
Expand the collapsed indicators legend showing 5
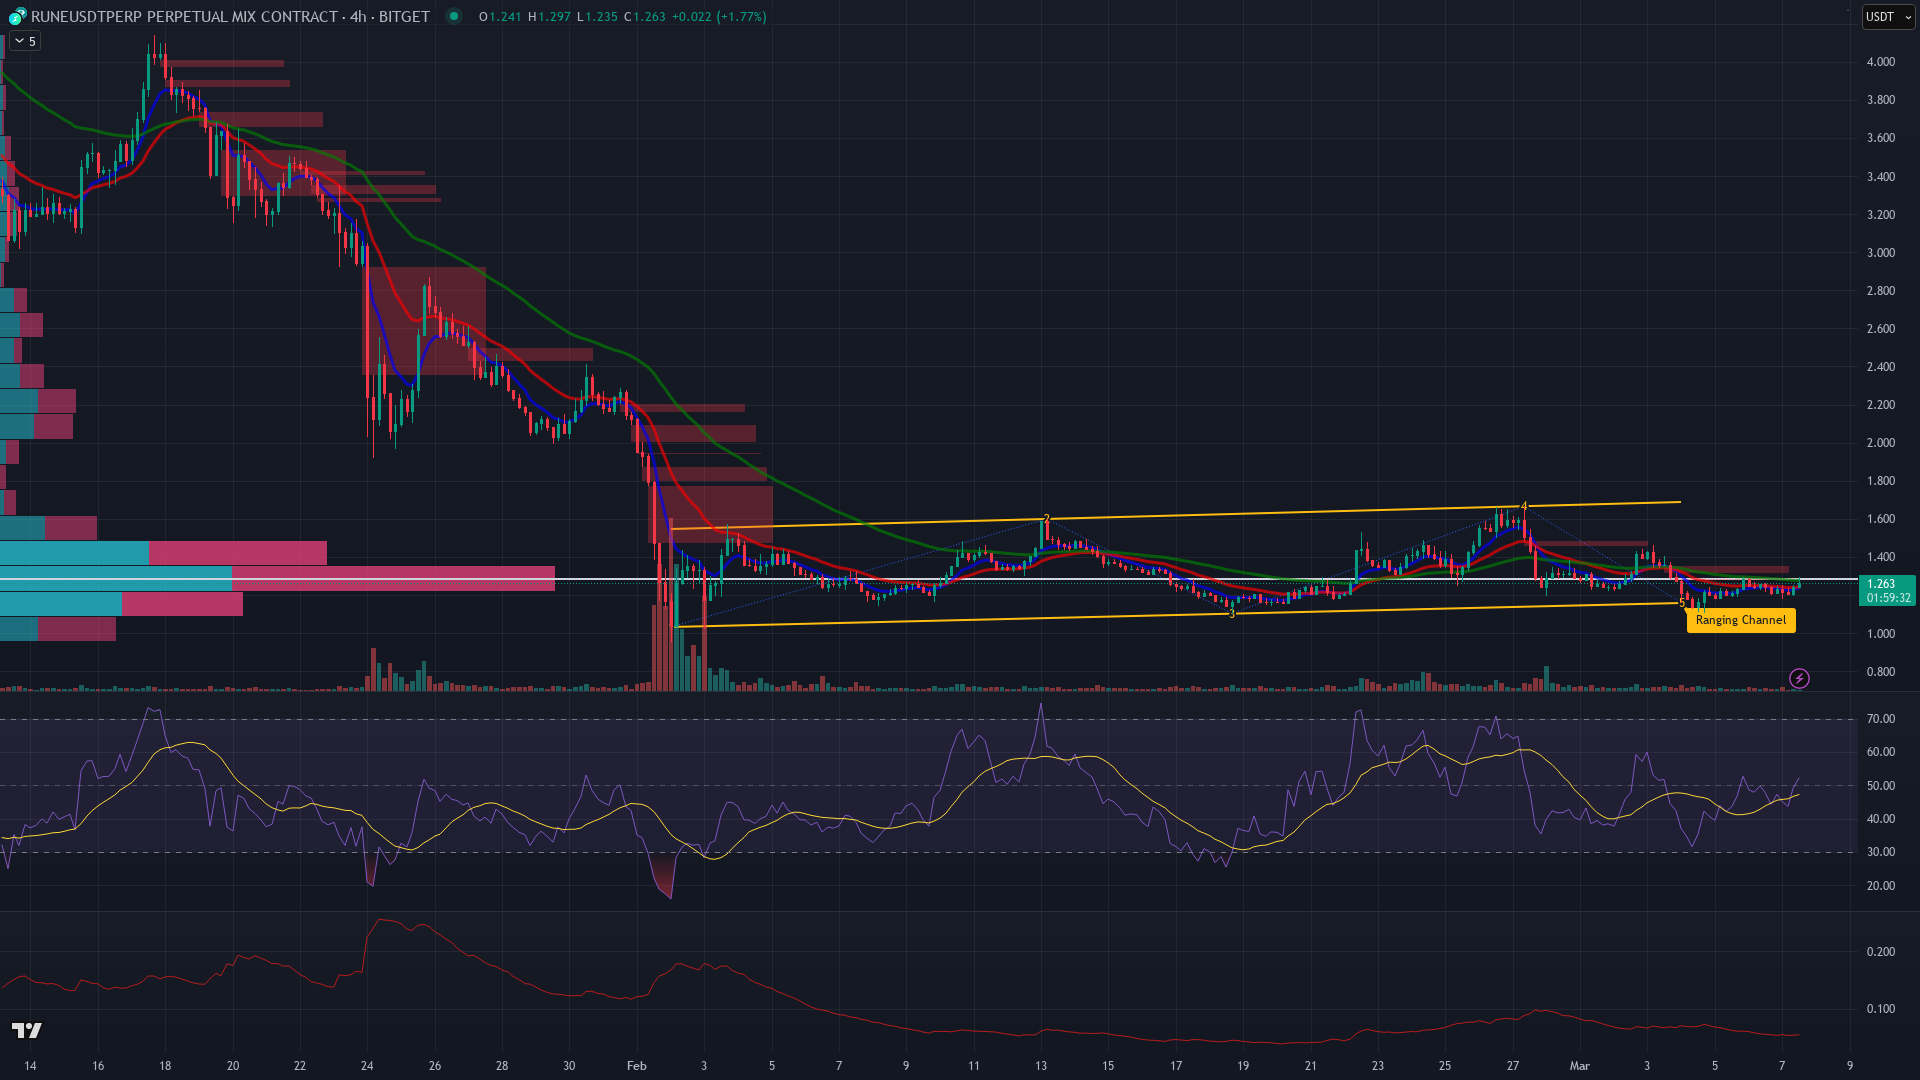(x=24, y=41)
